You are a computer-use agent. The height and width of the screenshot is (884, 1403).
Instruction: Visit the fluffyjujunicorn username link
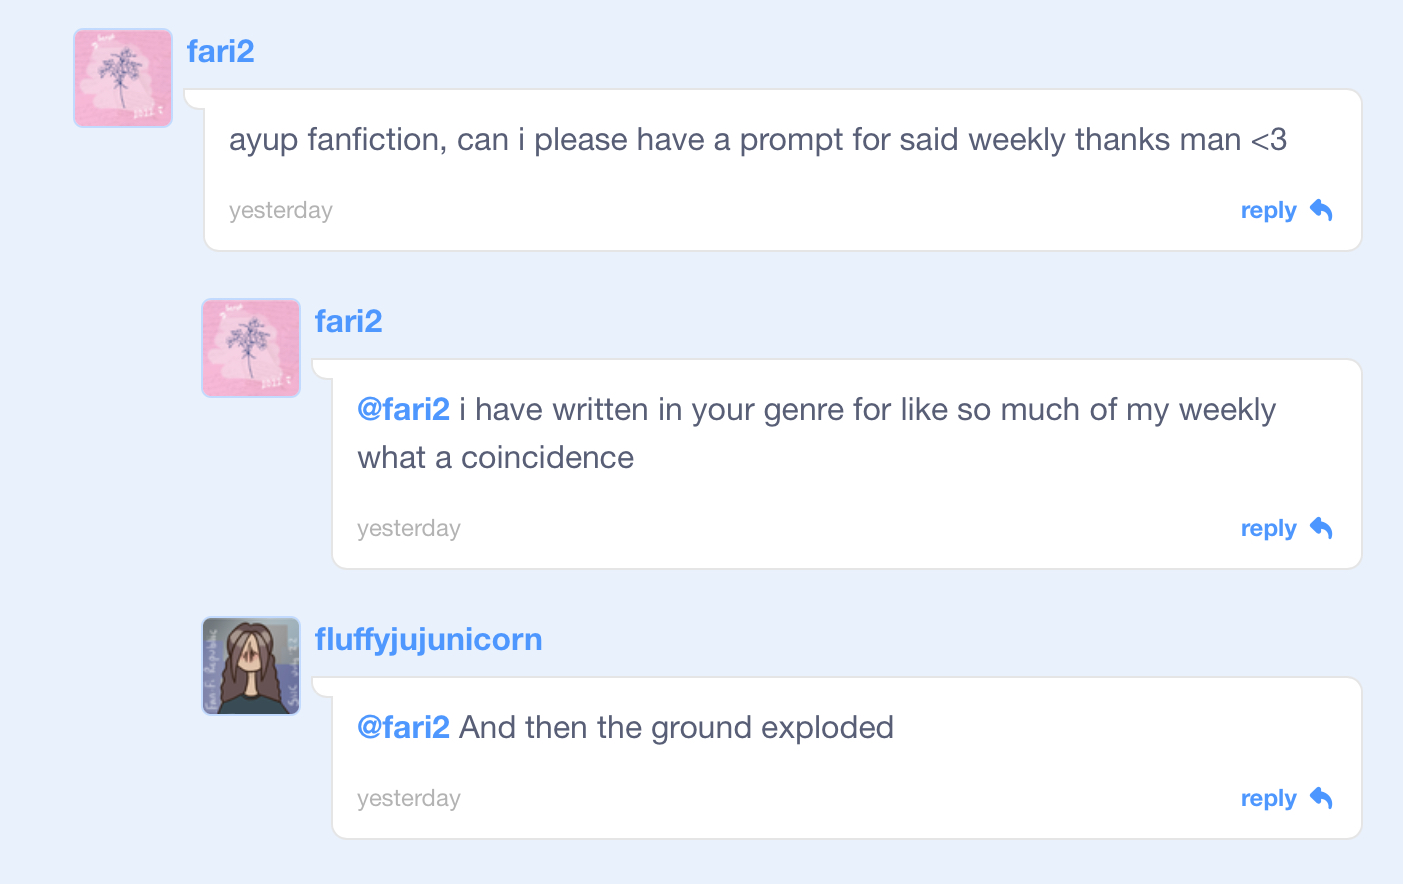[428, 639]
